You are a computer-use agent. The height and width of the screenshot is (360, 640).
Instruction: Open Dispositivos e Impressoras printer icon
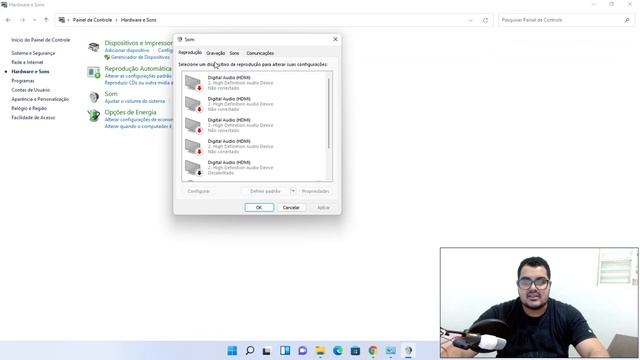(93, 47)
